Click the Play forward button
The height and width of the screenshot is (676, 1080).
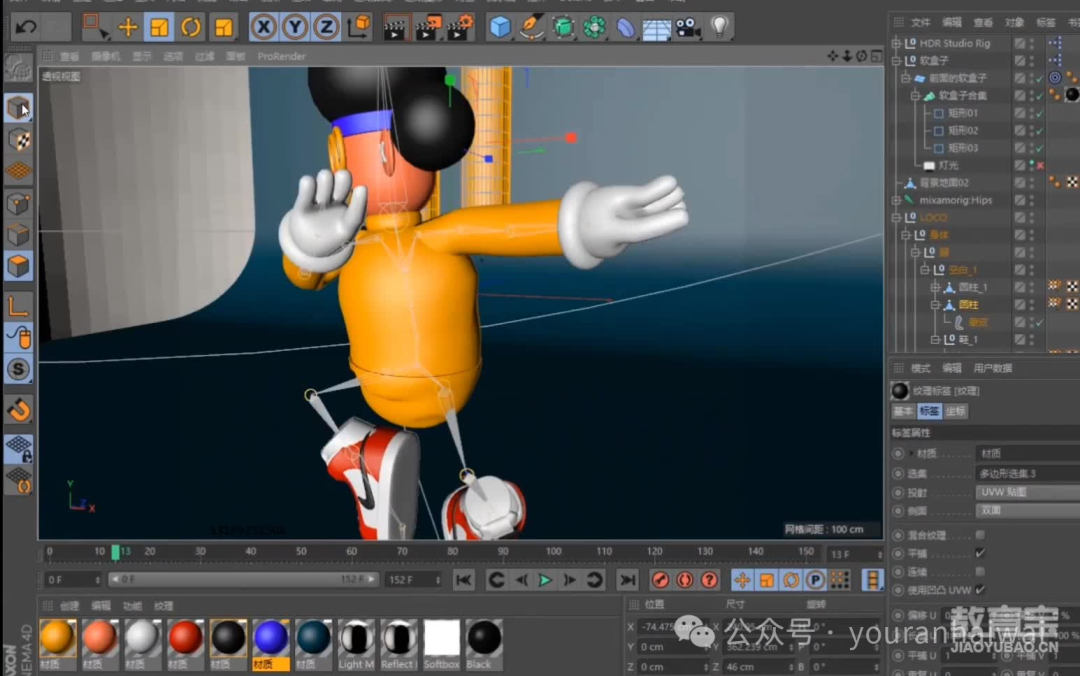point(545,580)
